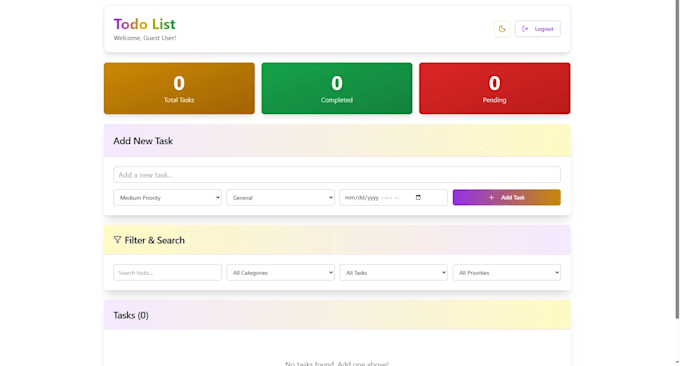The image size is (680, 366).
Task: Click the Todo List title
Action: coord(144,24)
